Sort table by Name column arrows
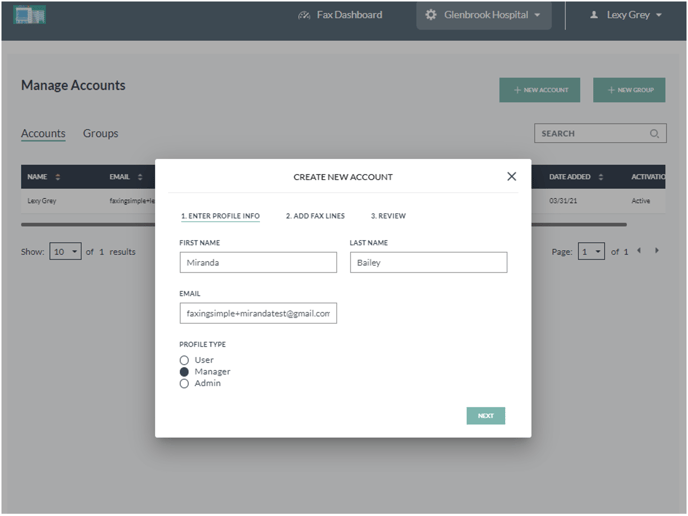The height and width of the screenshot is (516, 688). (57, 177)
